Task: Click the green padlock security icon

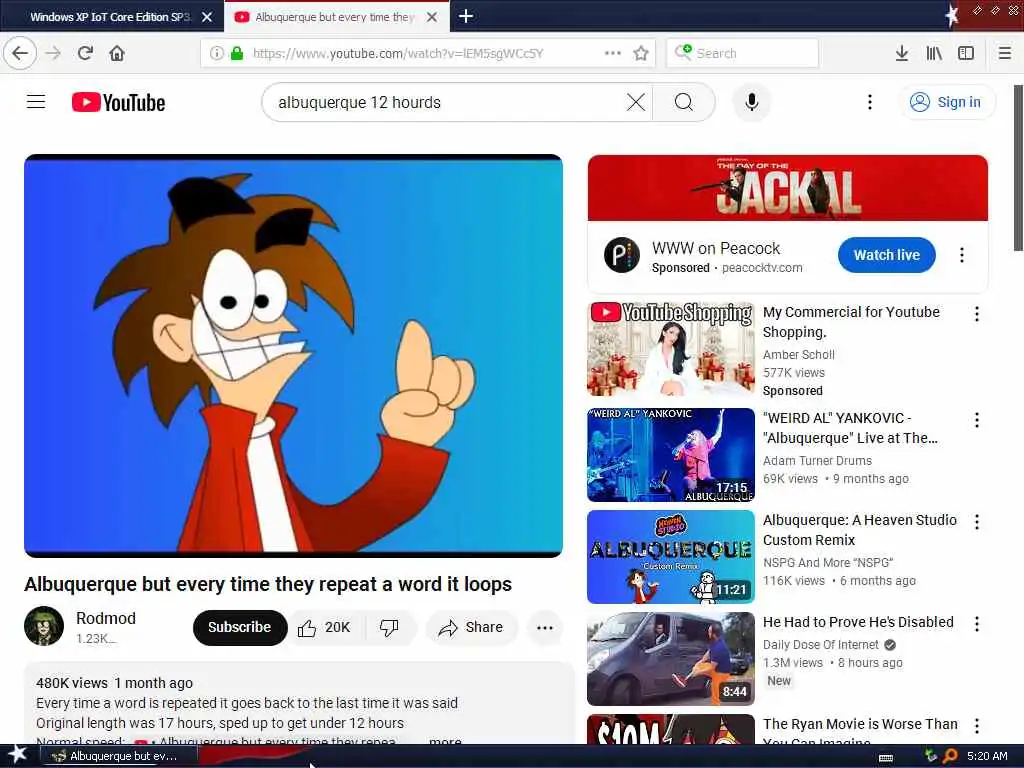Action: pos(236,53)
